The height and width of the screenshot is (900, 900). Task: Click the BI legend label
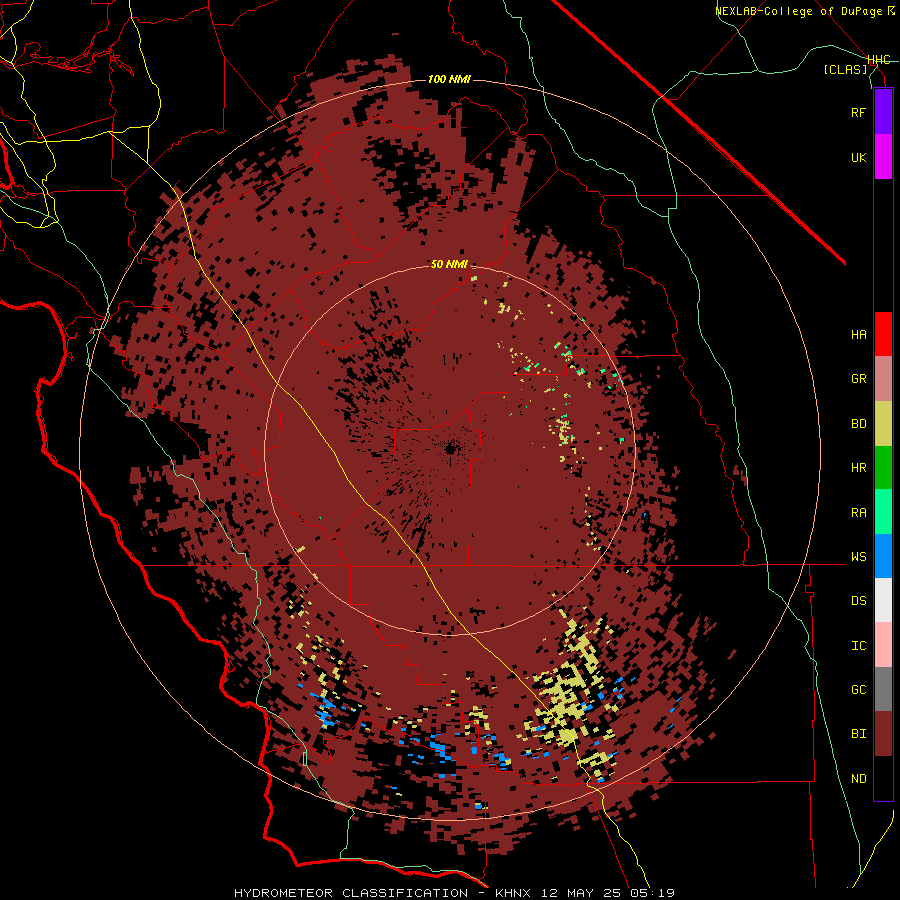click(858, 734)
